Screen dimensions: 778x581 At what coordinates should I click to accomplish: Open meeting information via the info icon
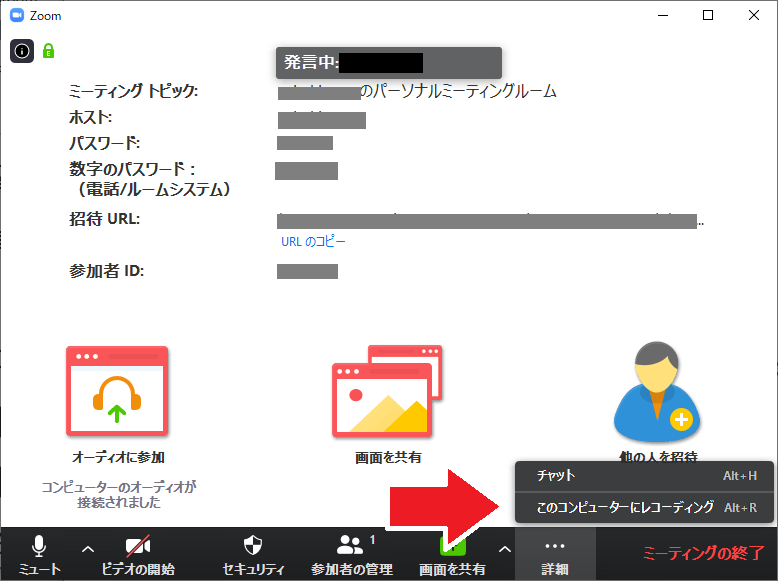click(x=22, y=51)
